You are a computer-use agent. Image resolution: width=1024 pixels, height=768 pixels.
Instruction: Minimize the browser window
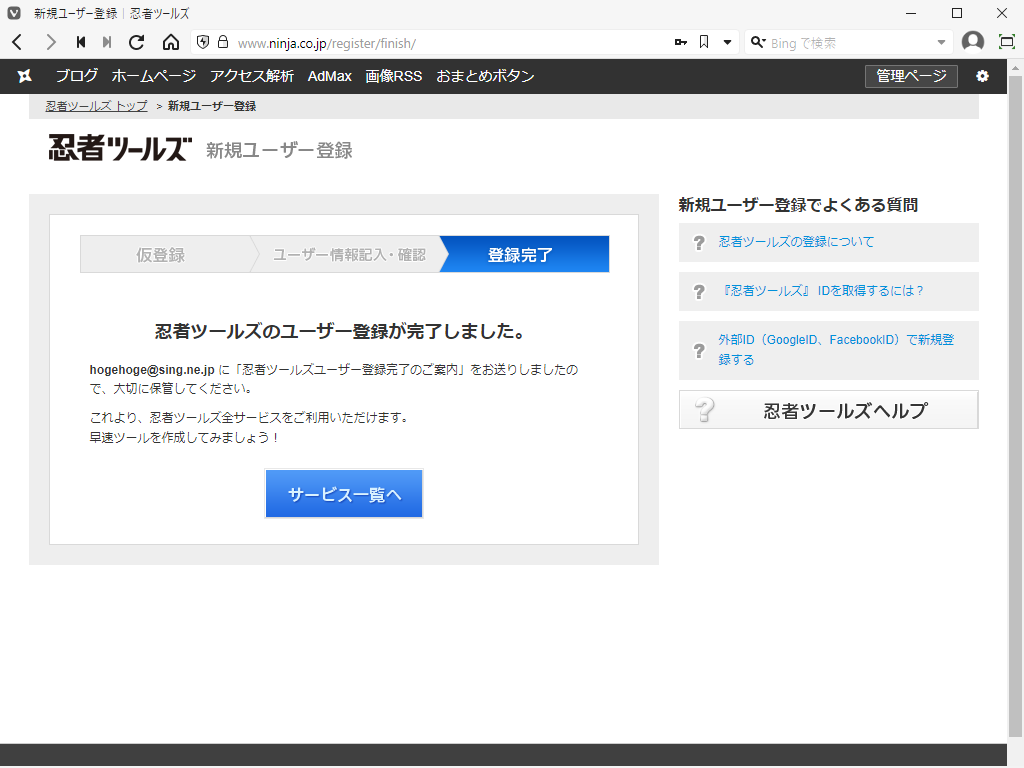pyautogui.click(x=911, y=13)
